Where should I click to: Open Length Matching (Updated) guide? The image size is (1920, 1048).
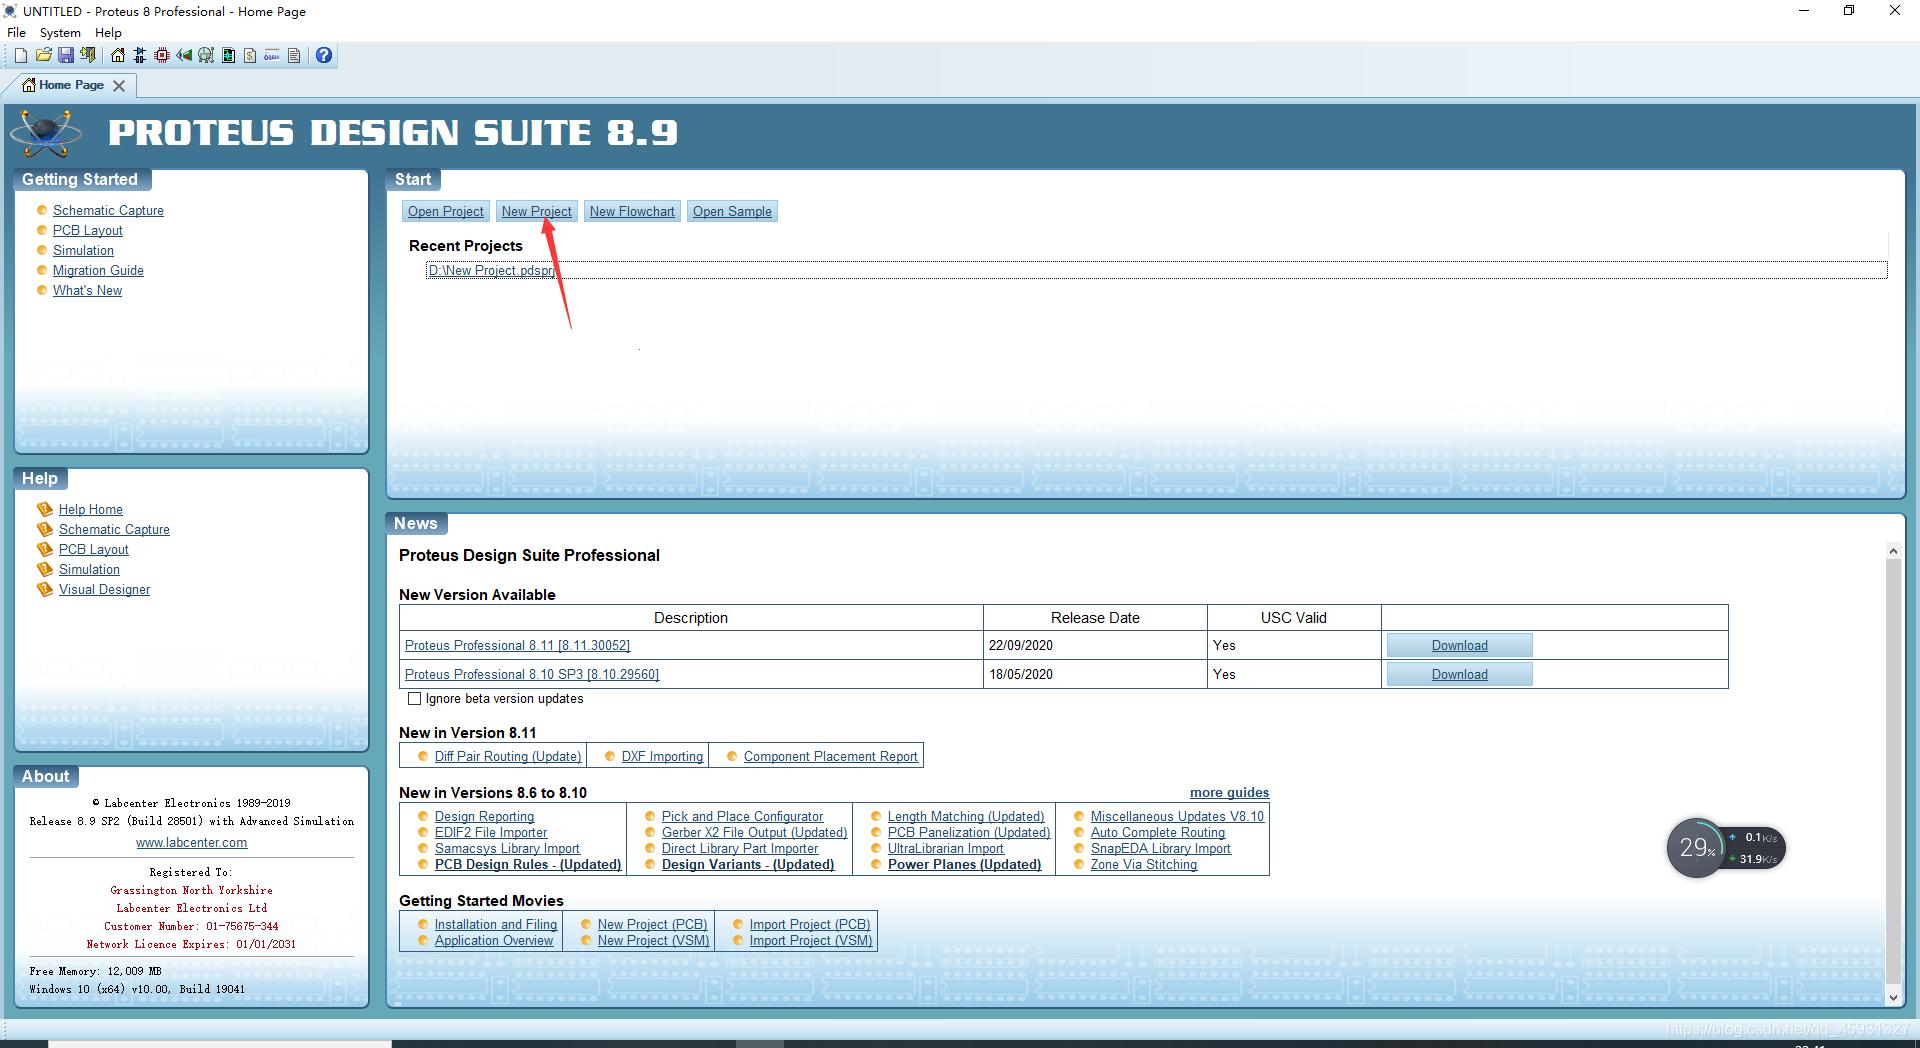pyautogui.click(x=966, y=816)
